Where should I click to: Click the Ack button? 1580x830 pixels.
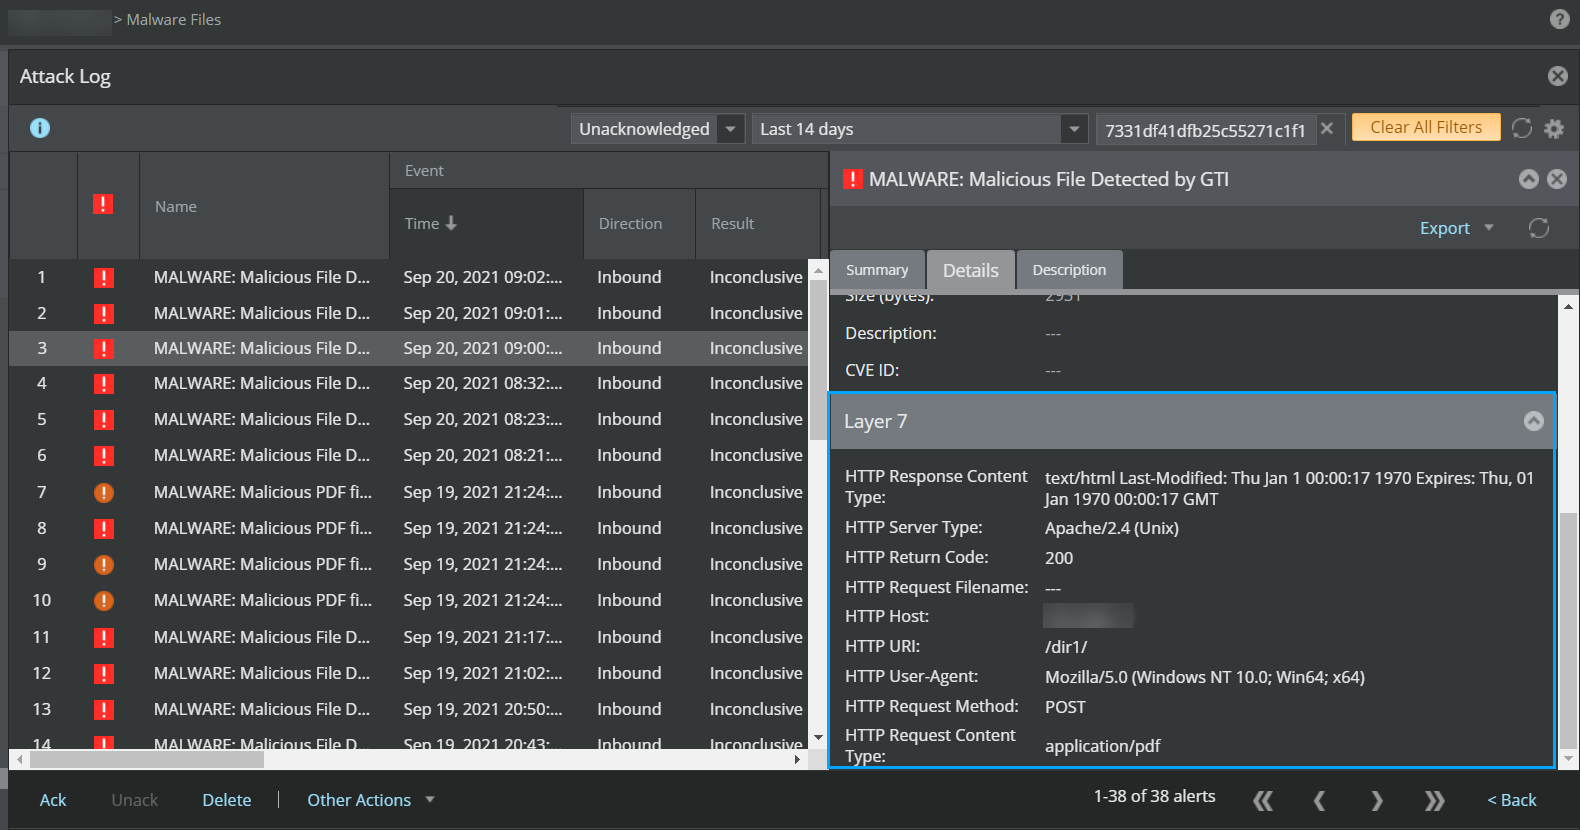pyautogui.click(x=53, y=800)
